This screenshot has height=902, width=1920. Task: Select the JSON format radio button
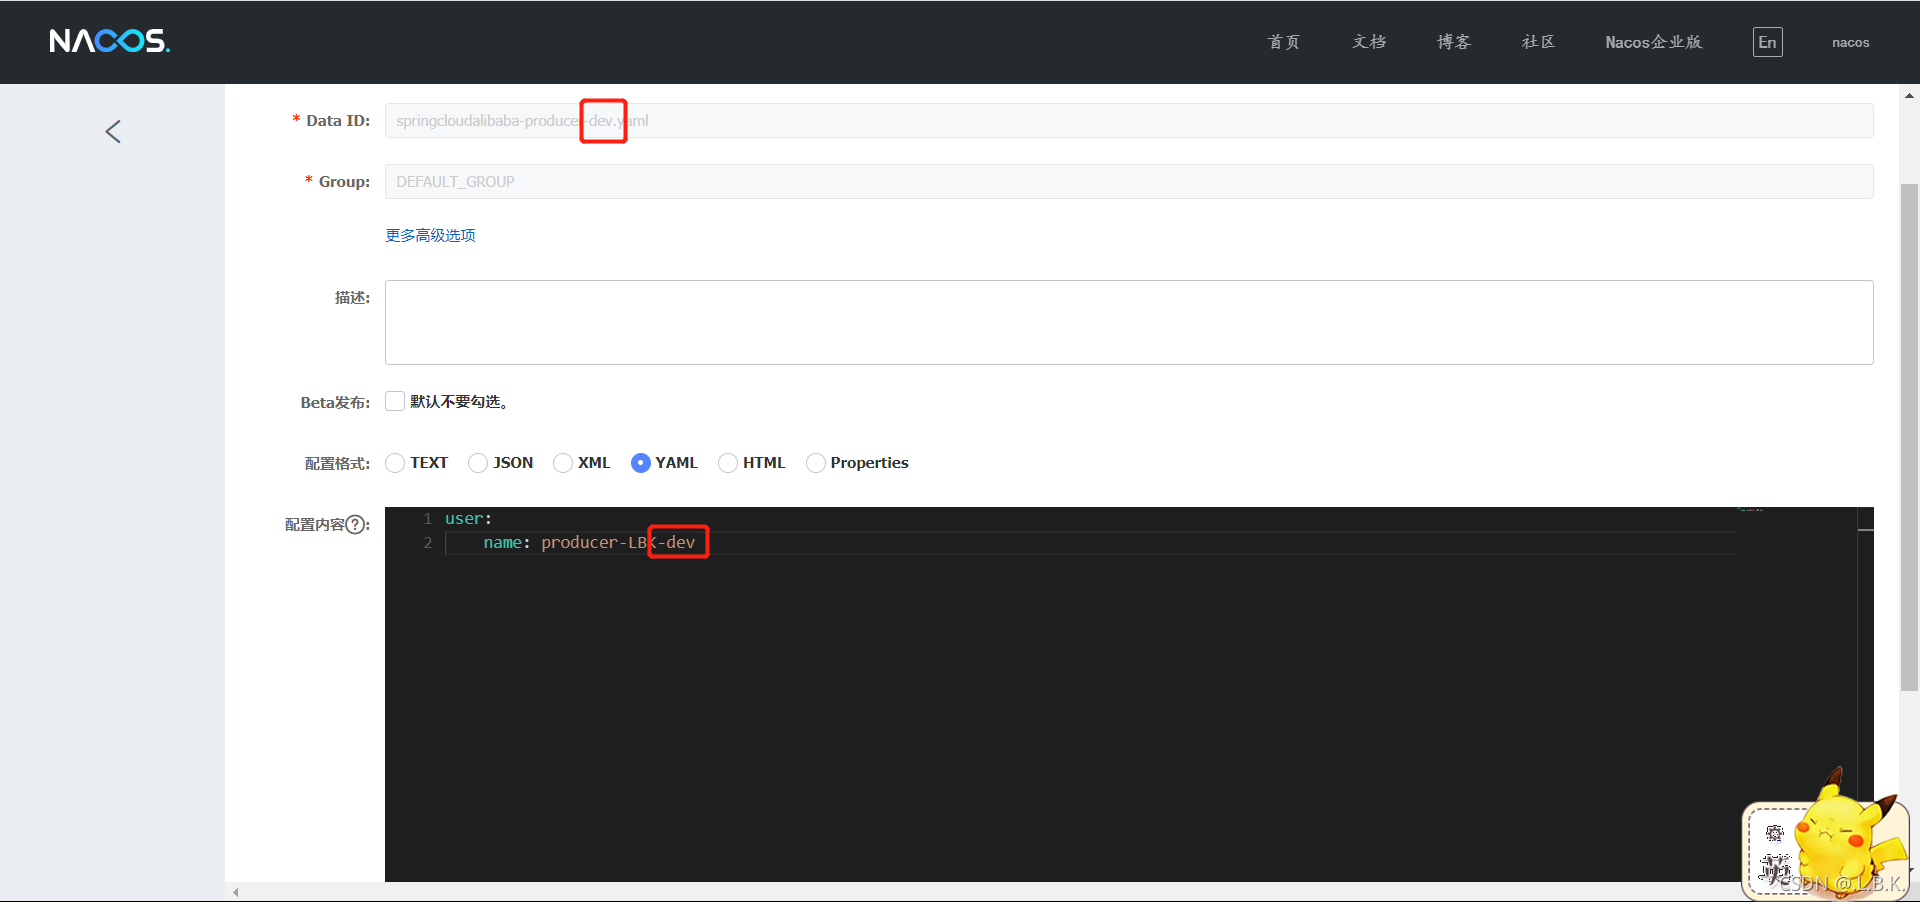pos(478,463)
